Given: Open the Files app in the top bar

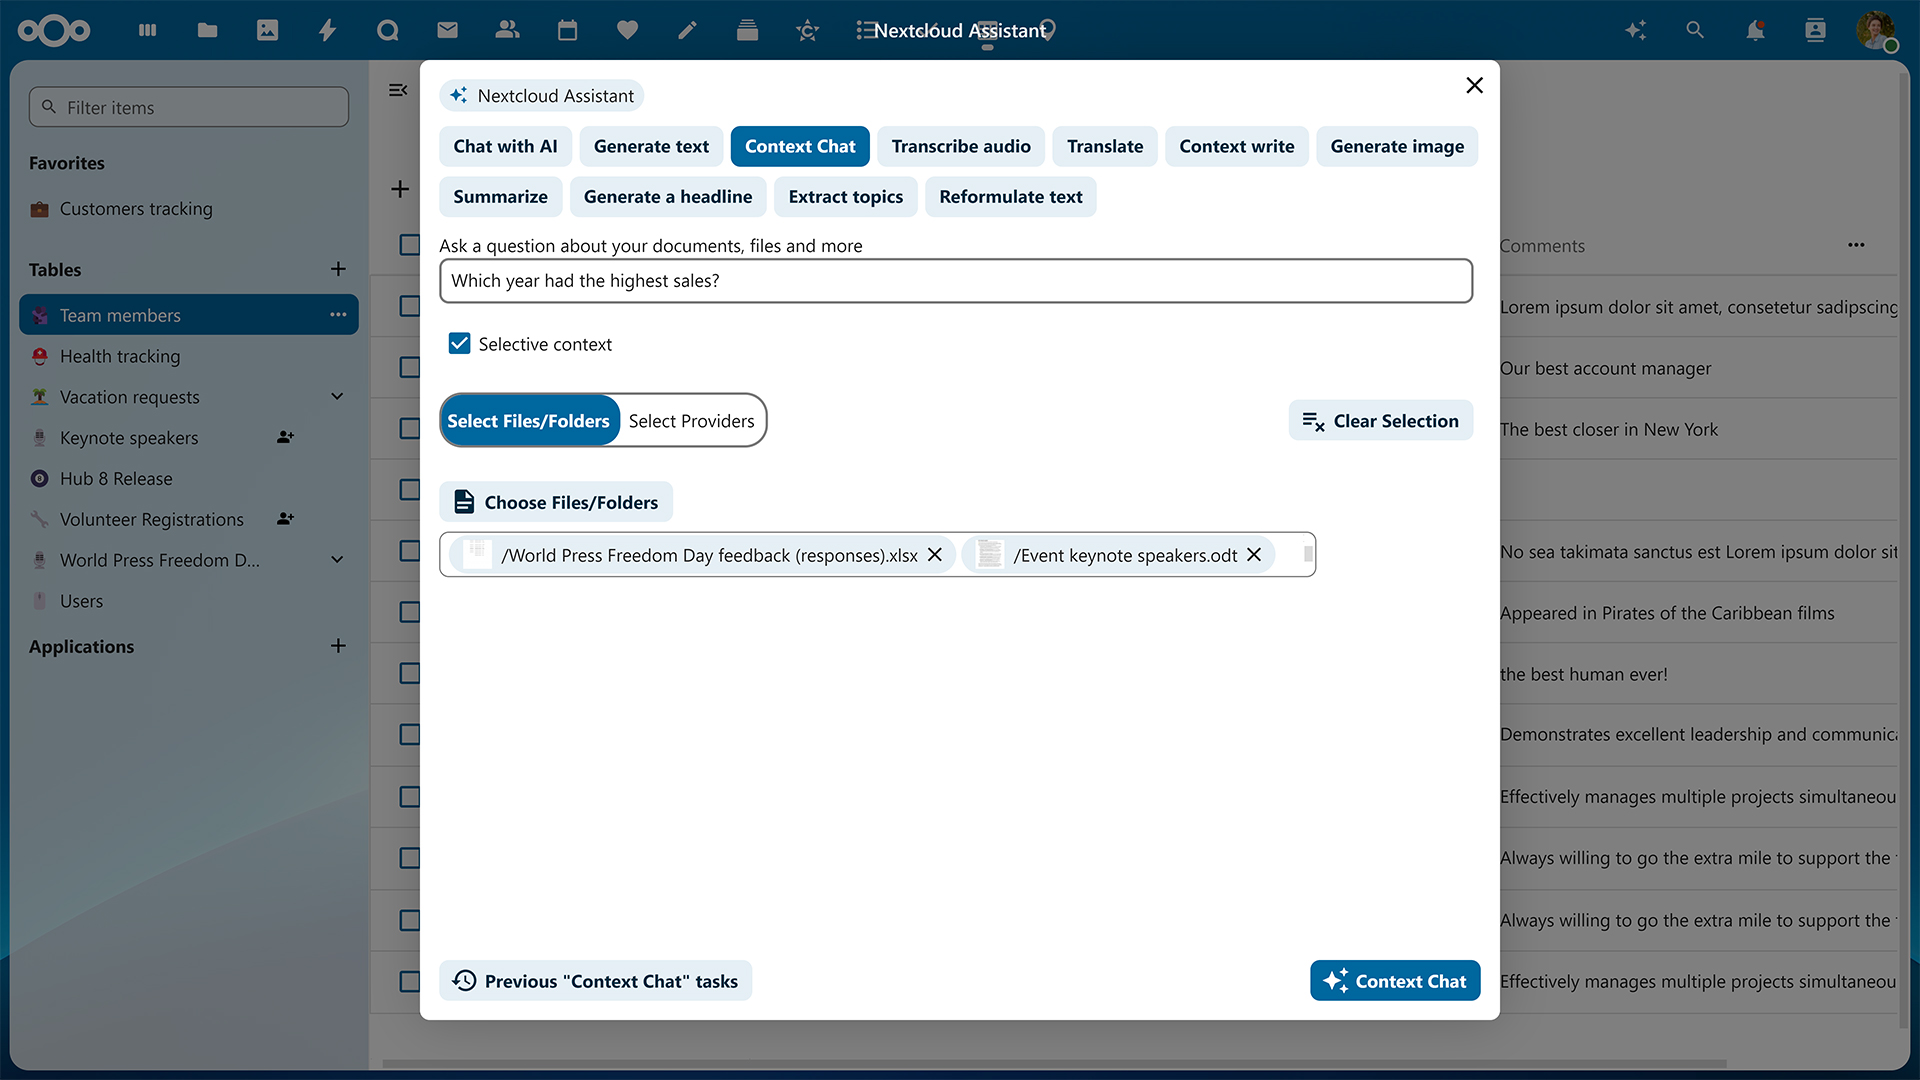Looking at the screenshot, I should [207, 30].
